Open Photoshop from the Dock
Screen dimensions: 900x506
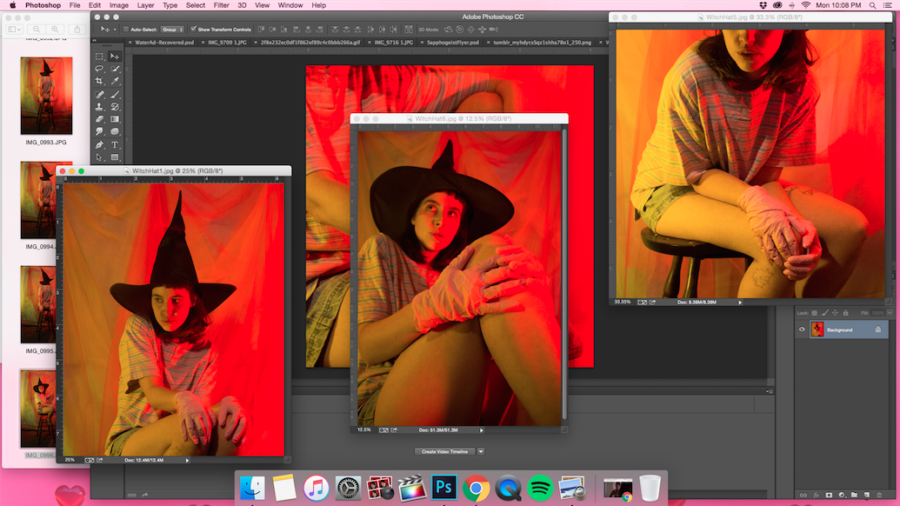coord(444,488)
